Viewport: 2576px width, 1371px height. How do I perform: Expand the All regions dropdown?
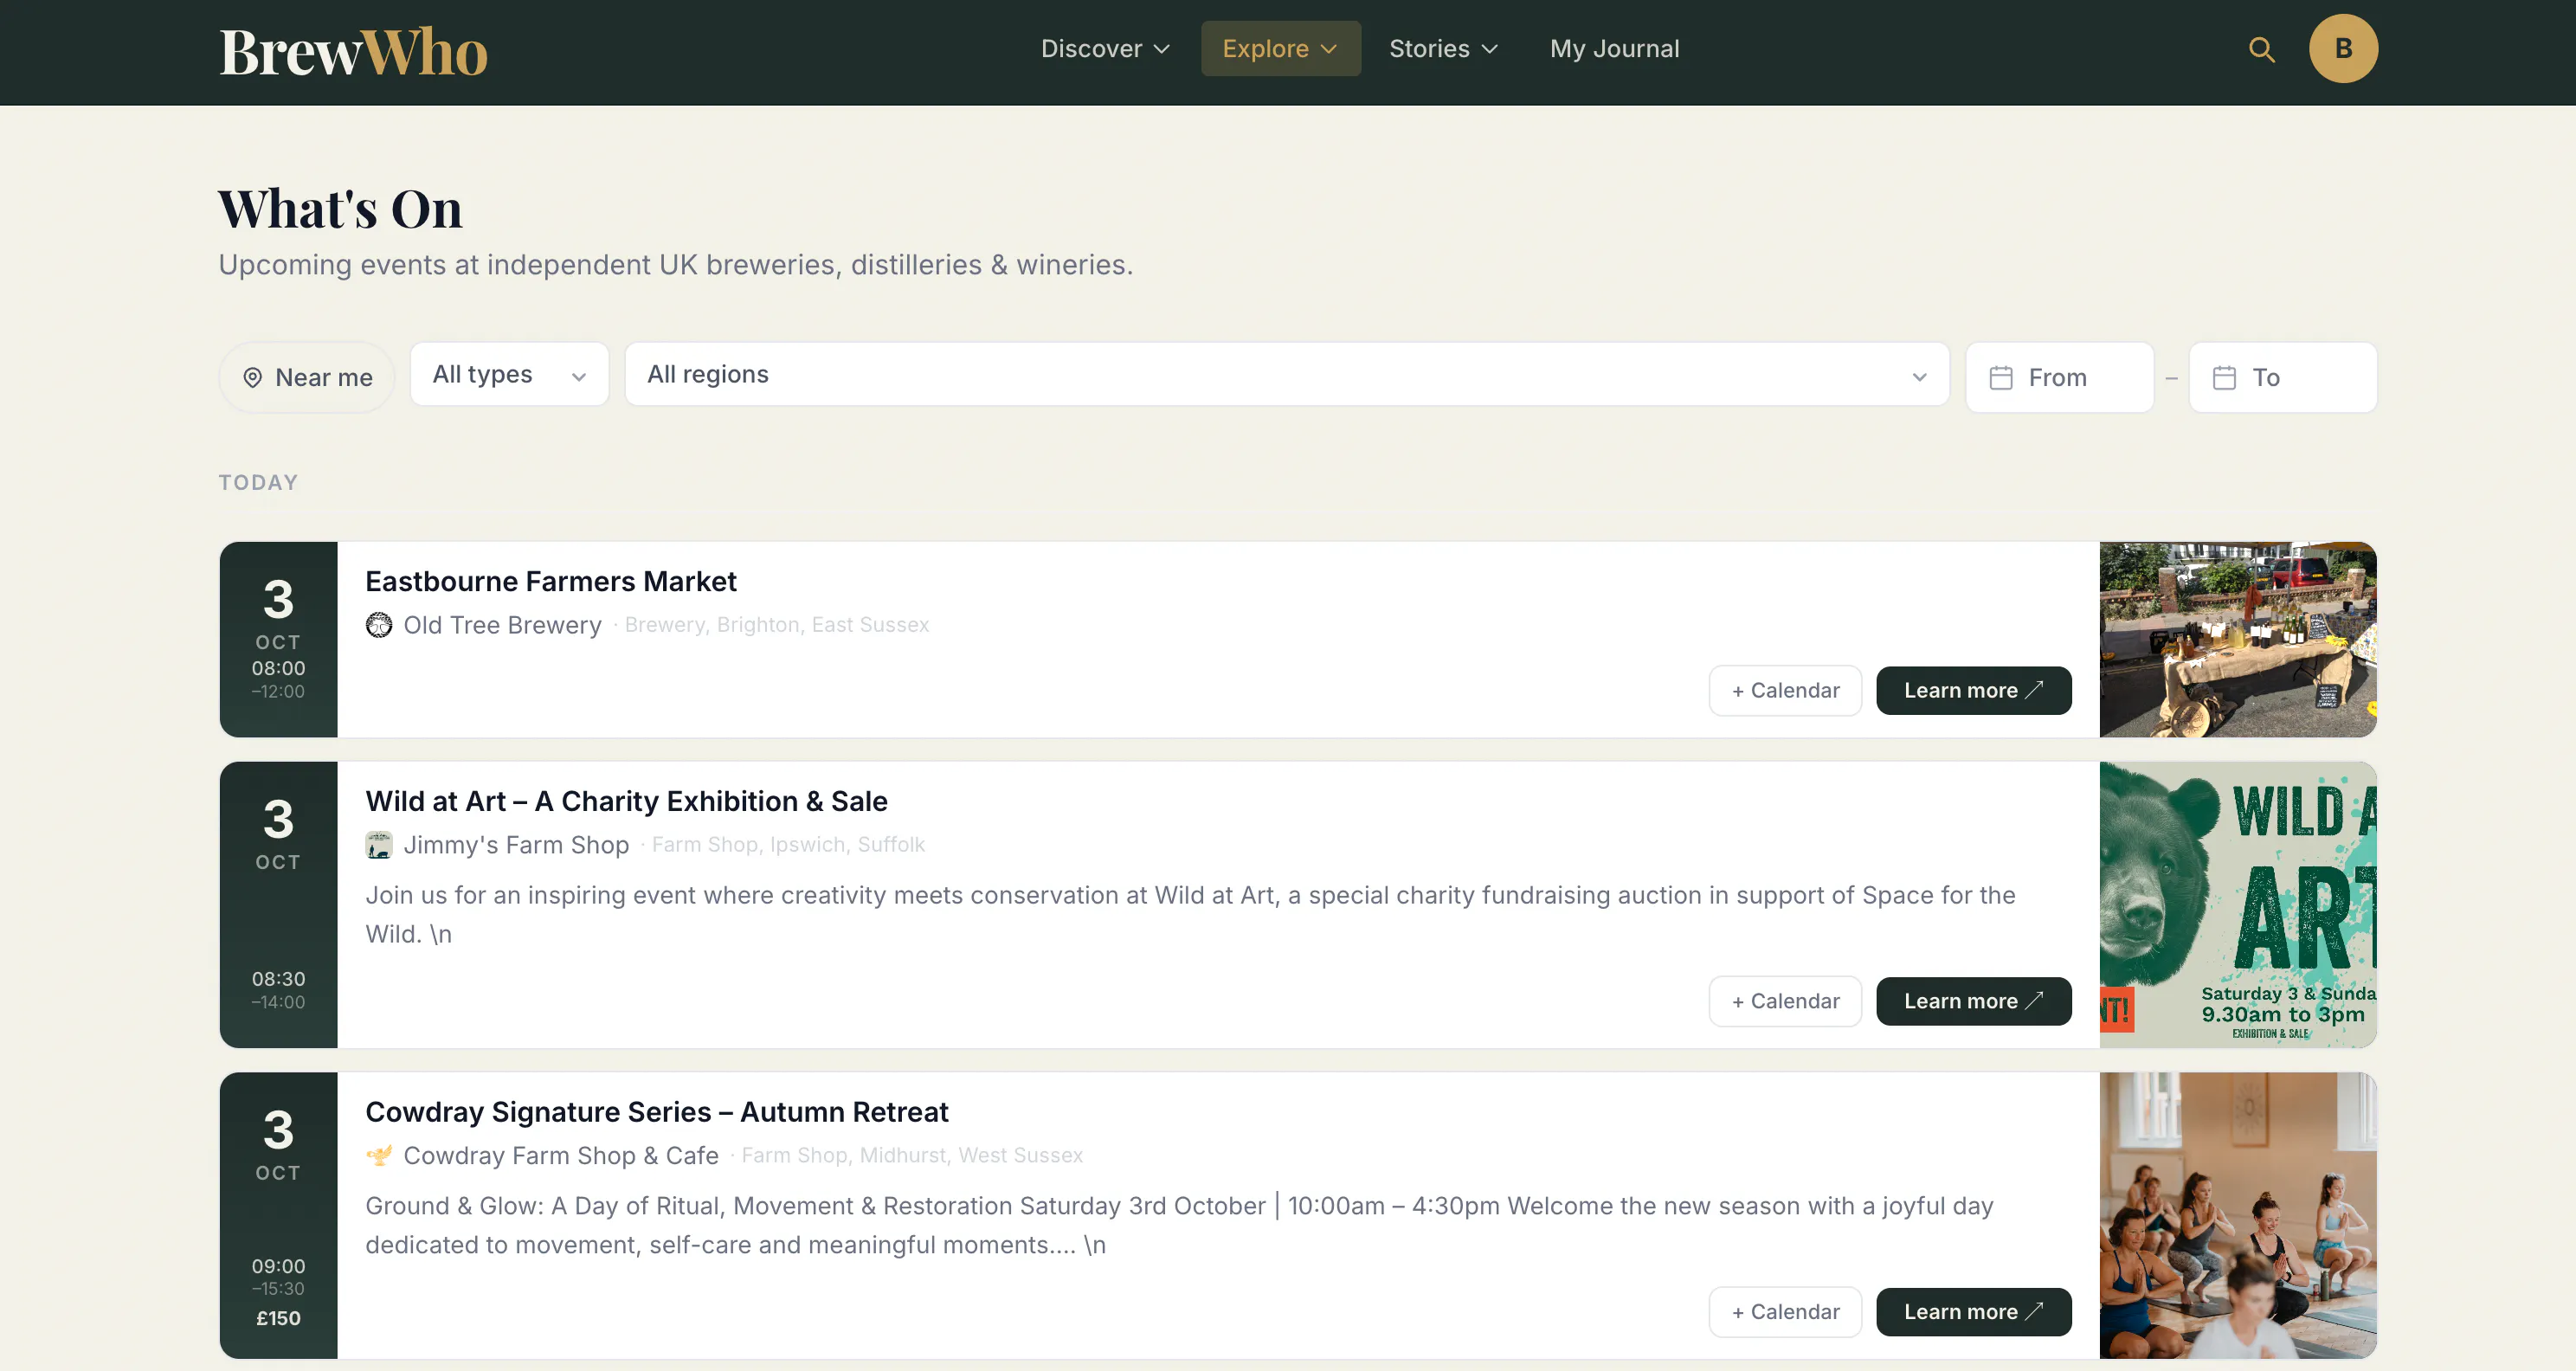(x=1287, y=375)
